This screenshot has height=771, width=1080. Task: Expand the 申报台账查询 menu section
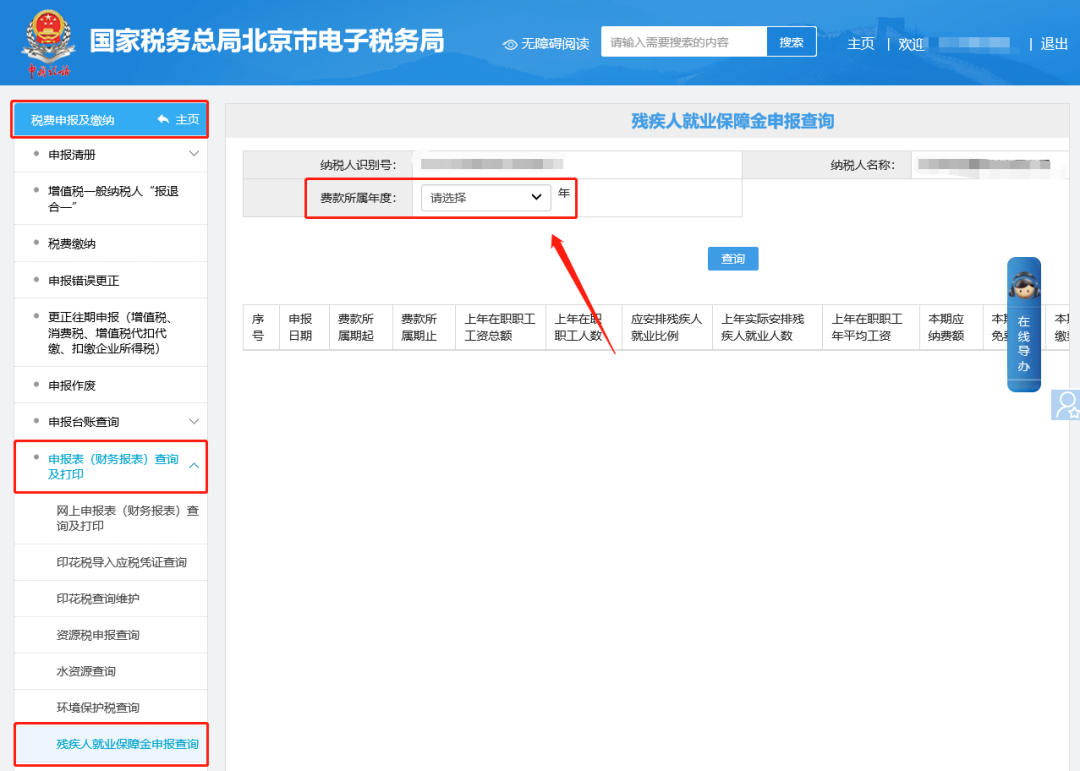pyautogui.click(x=194, y=422)
